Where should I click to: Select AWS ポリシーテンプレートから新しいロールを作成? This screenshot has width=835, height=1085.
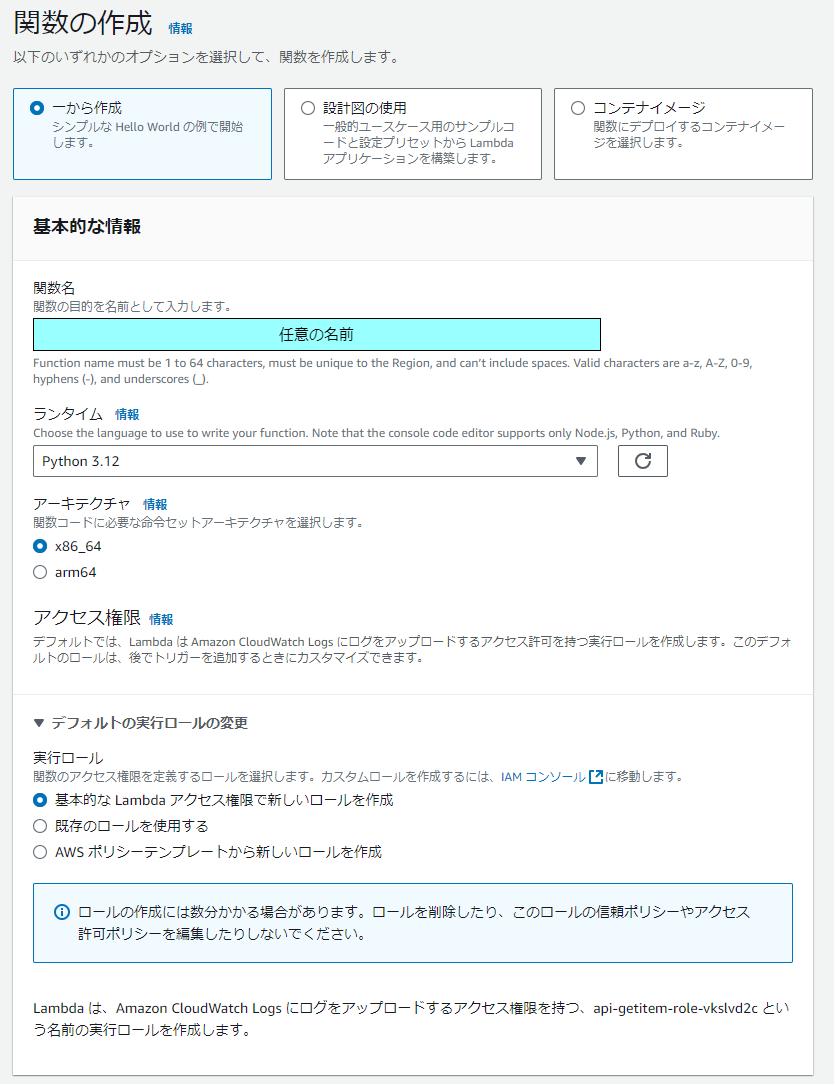point(40,852)
